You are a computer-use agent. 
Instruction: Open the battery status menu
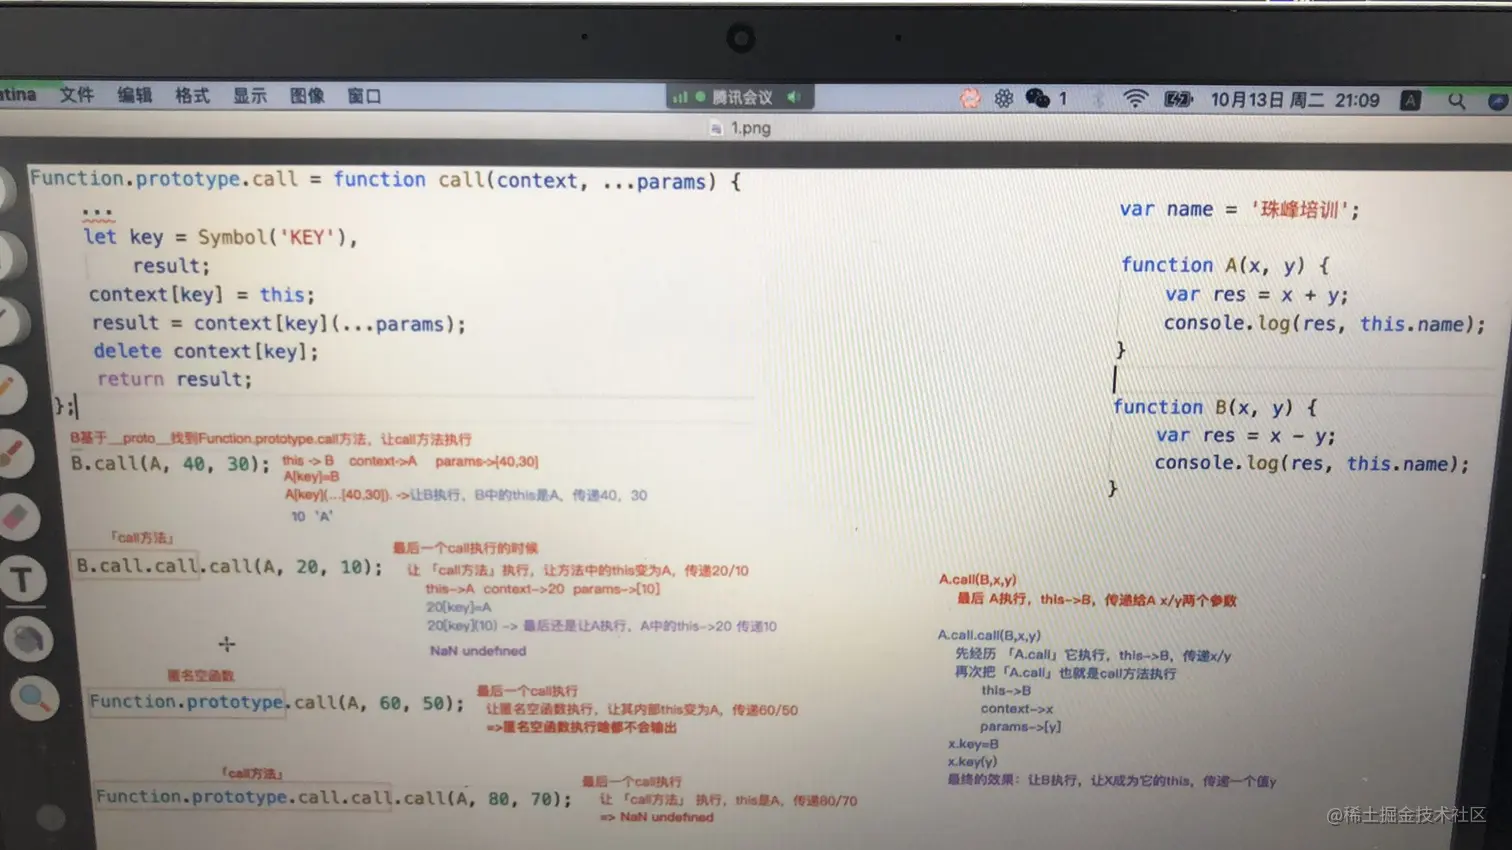[1179, 99]
